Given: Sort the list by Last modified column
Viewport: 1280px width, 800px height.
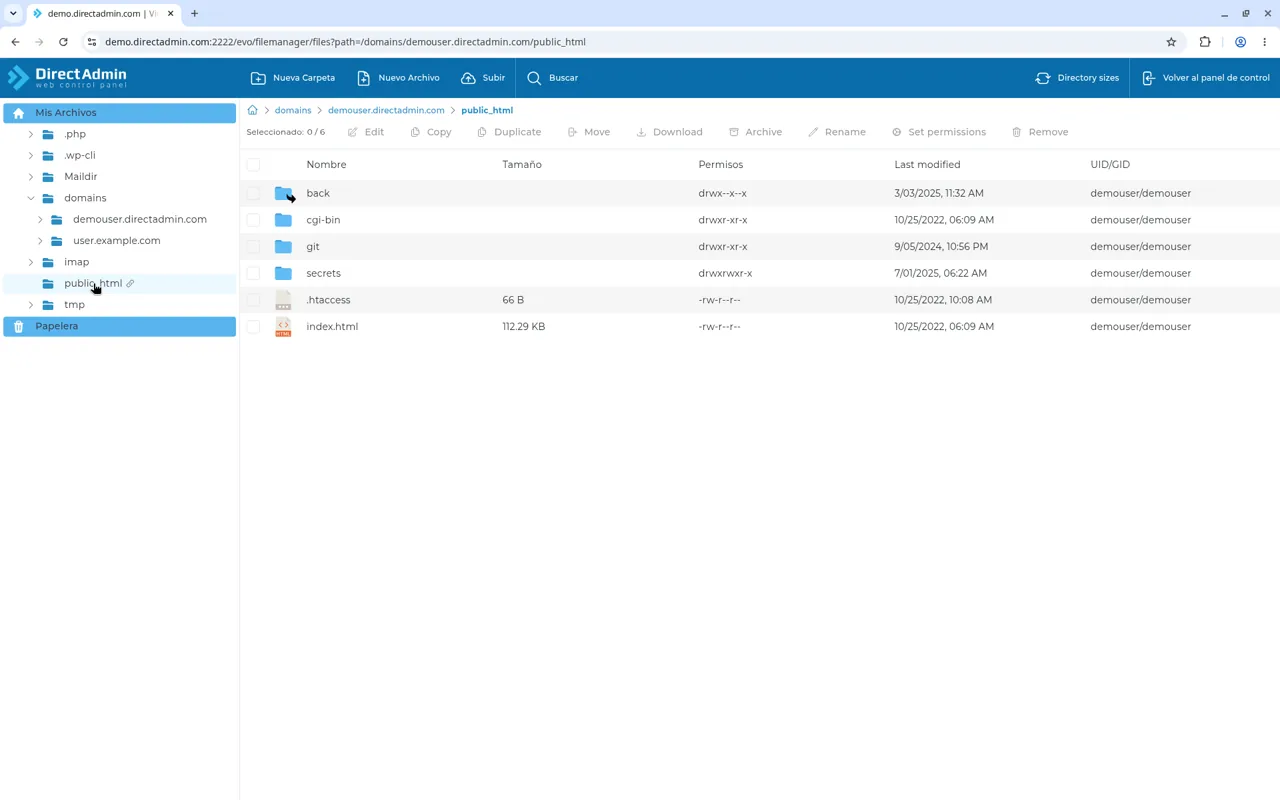Looking at the screenshot, I should (927, 164).
